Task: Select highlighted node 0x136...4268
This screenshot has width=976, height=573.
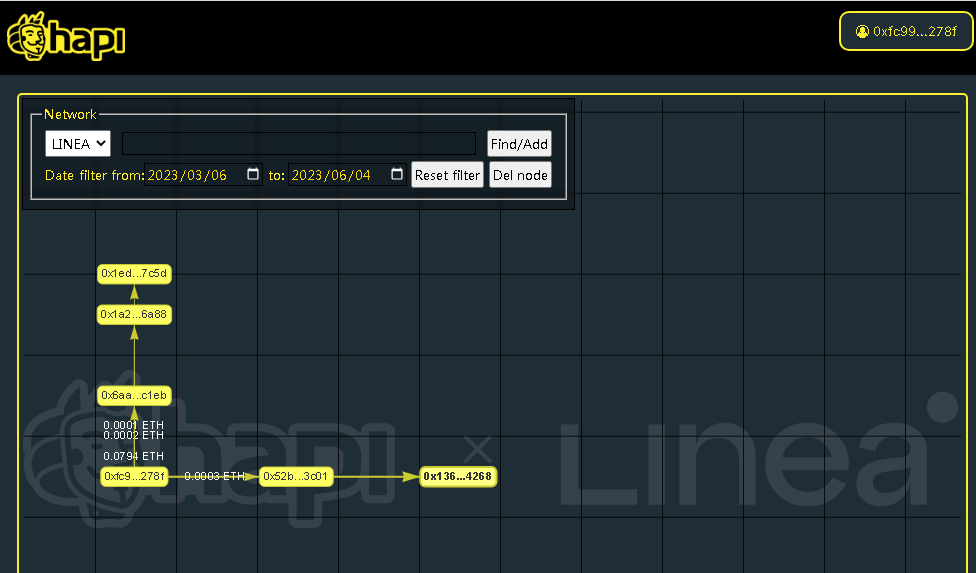Action: [458, 477]
